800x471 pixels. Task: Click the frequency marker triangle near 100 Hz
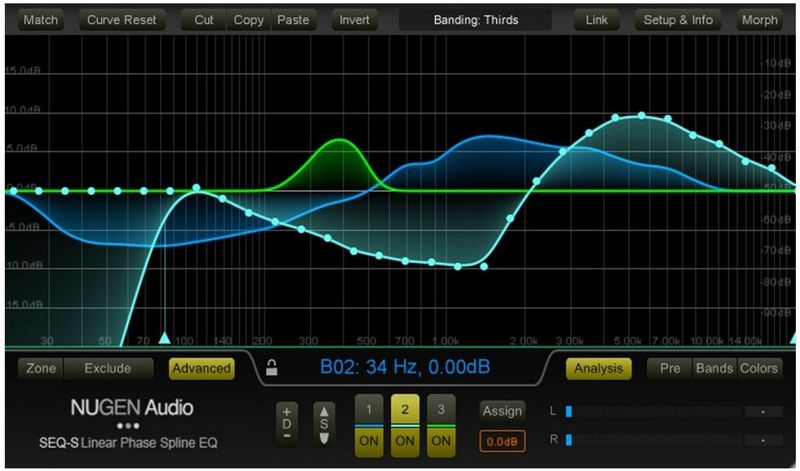[164, 338]
